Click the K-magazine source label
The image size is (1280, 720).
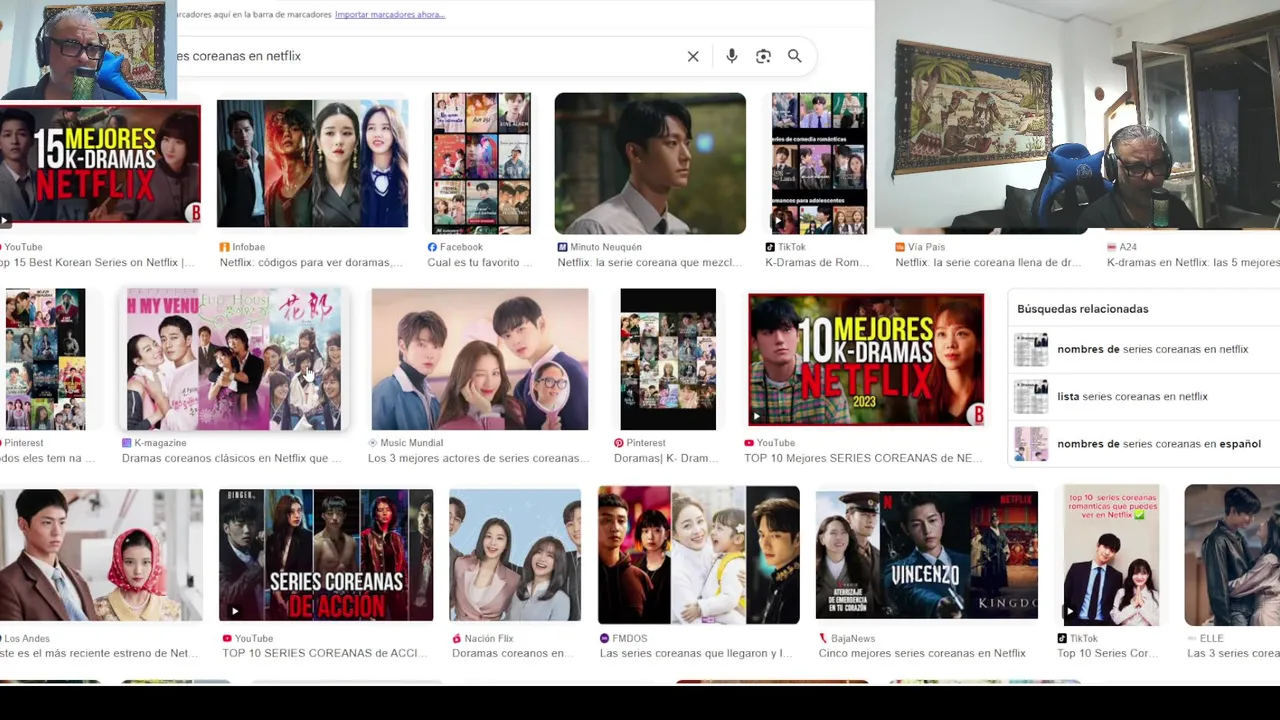tap(154, 443)
